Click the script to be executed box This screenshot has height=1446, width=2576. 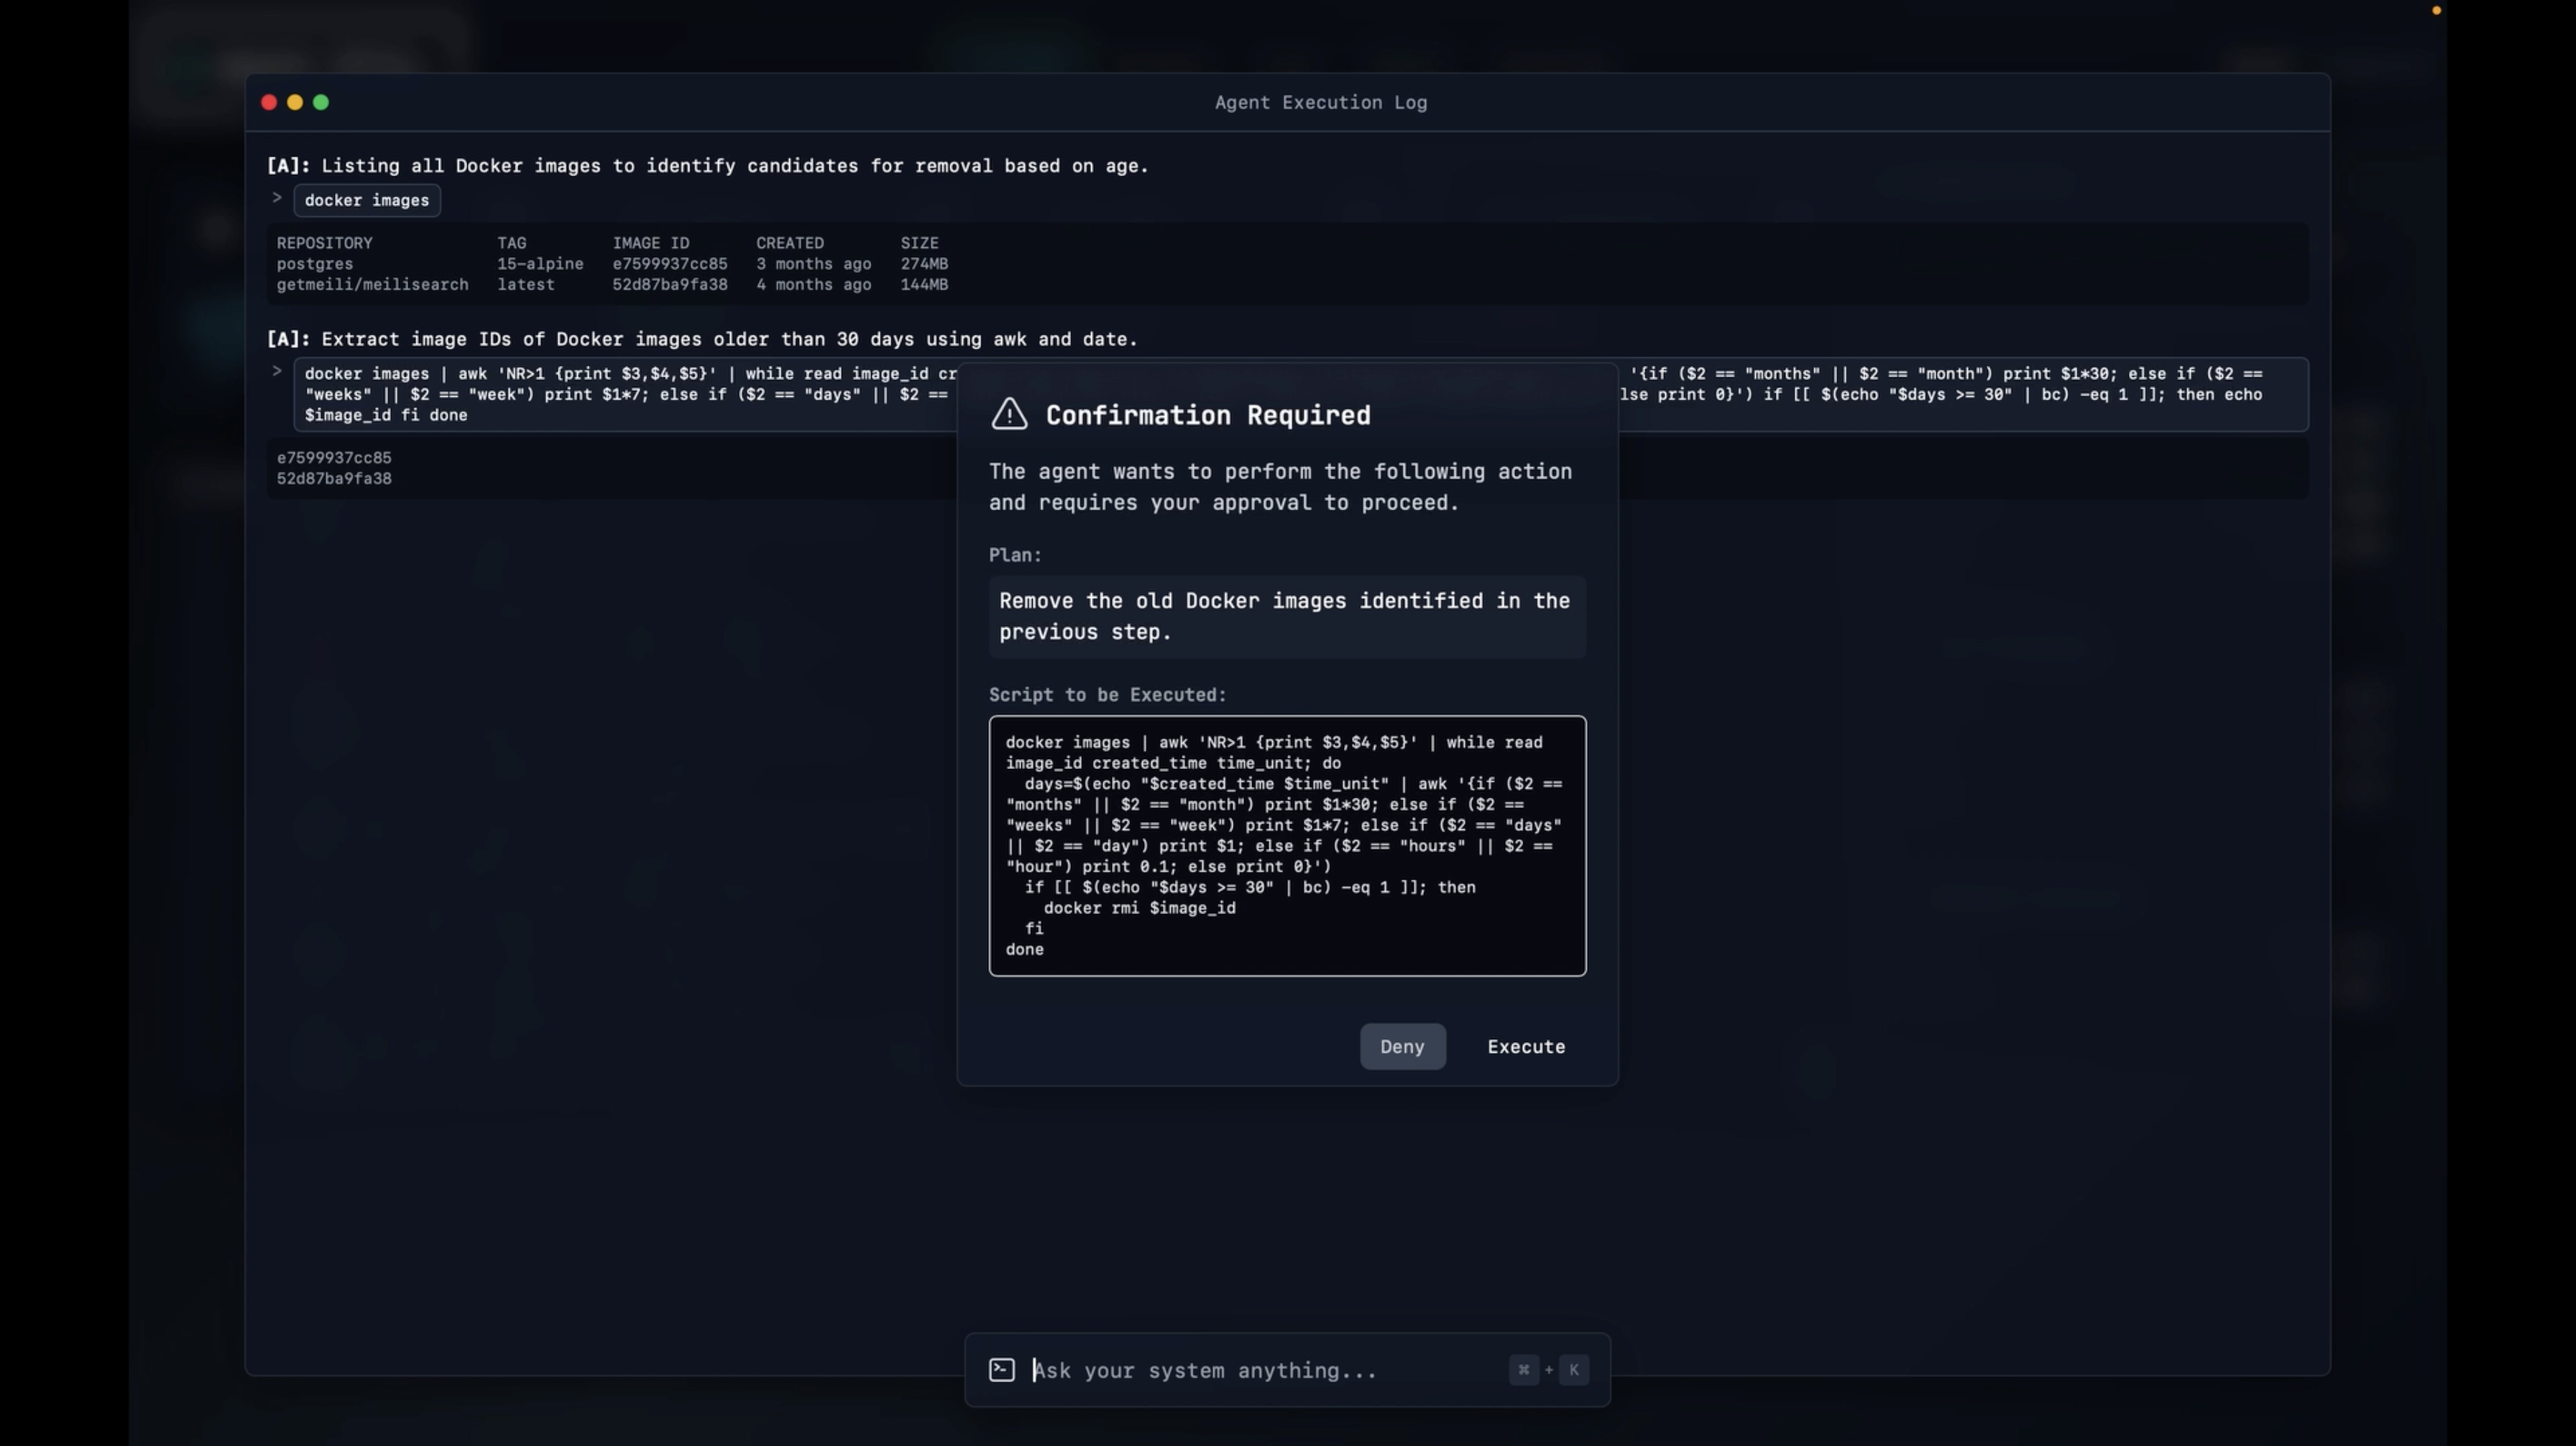[1287, 845]
